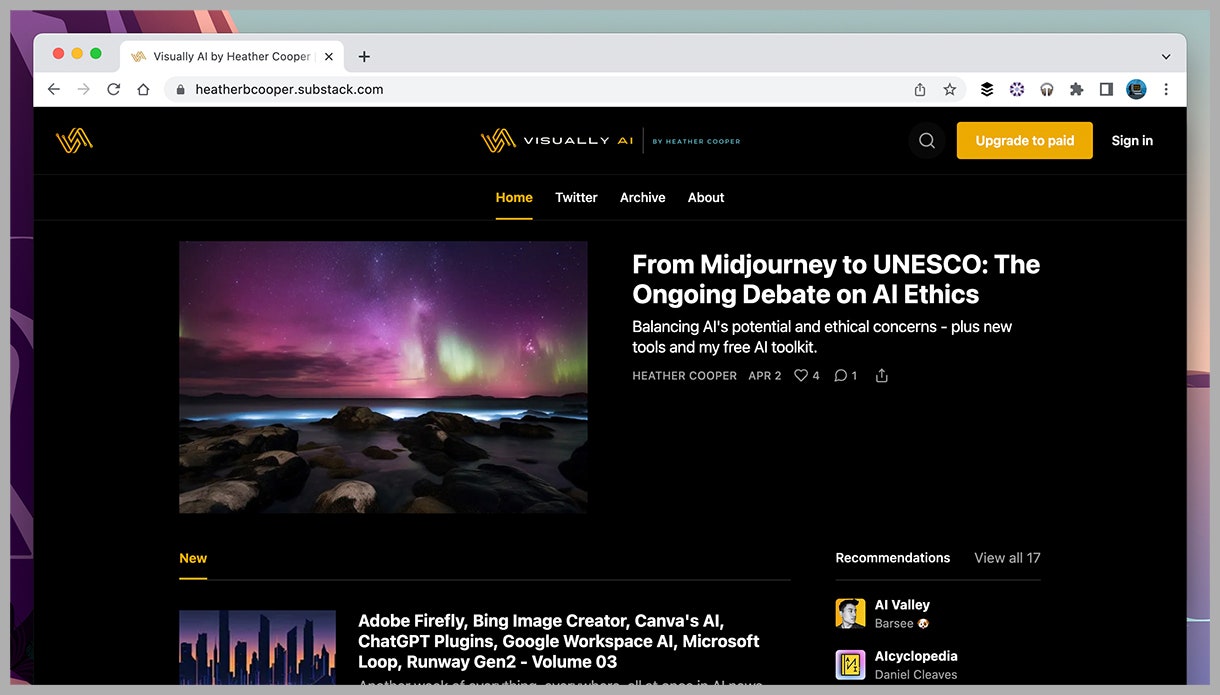Open the Extensions puzzle piece menu
Image resolution: width=1220 pixels, height=695 pixels.
tap(1077, 89)
